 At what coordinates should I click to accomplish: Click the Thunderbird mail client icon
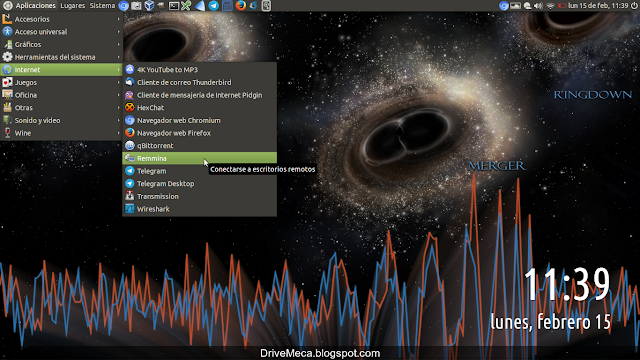pos(130,82)
